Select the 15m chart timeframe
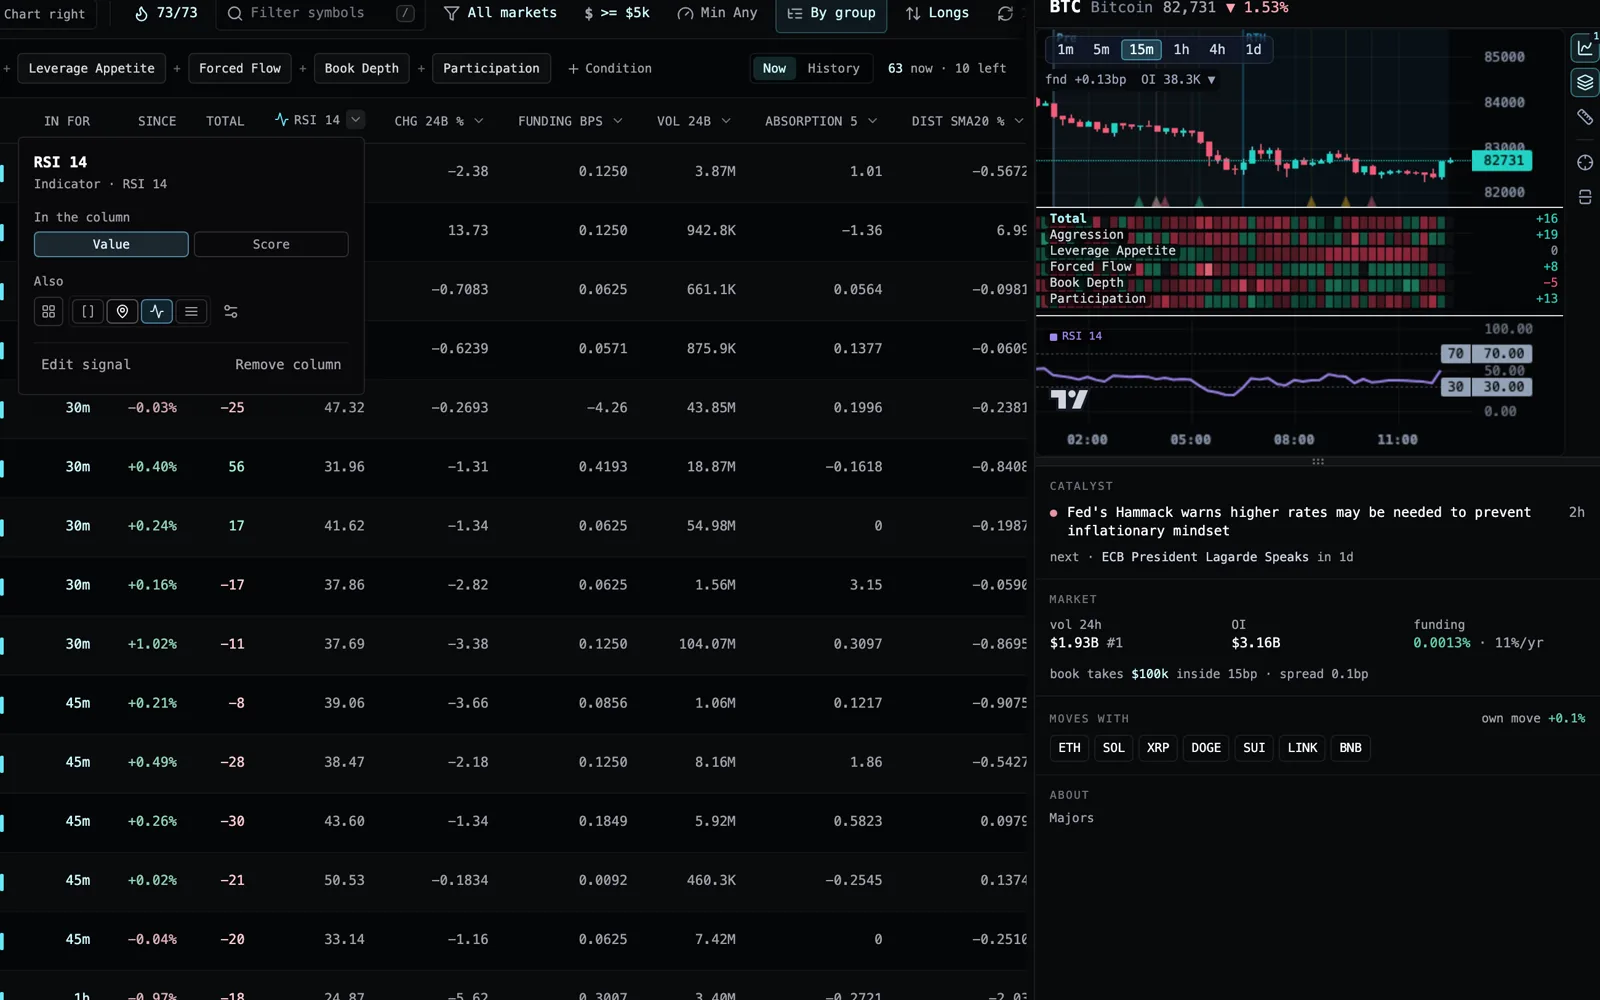Viewport: 1600px width, 1000px height. click(x=1141, y=49)
